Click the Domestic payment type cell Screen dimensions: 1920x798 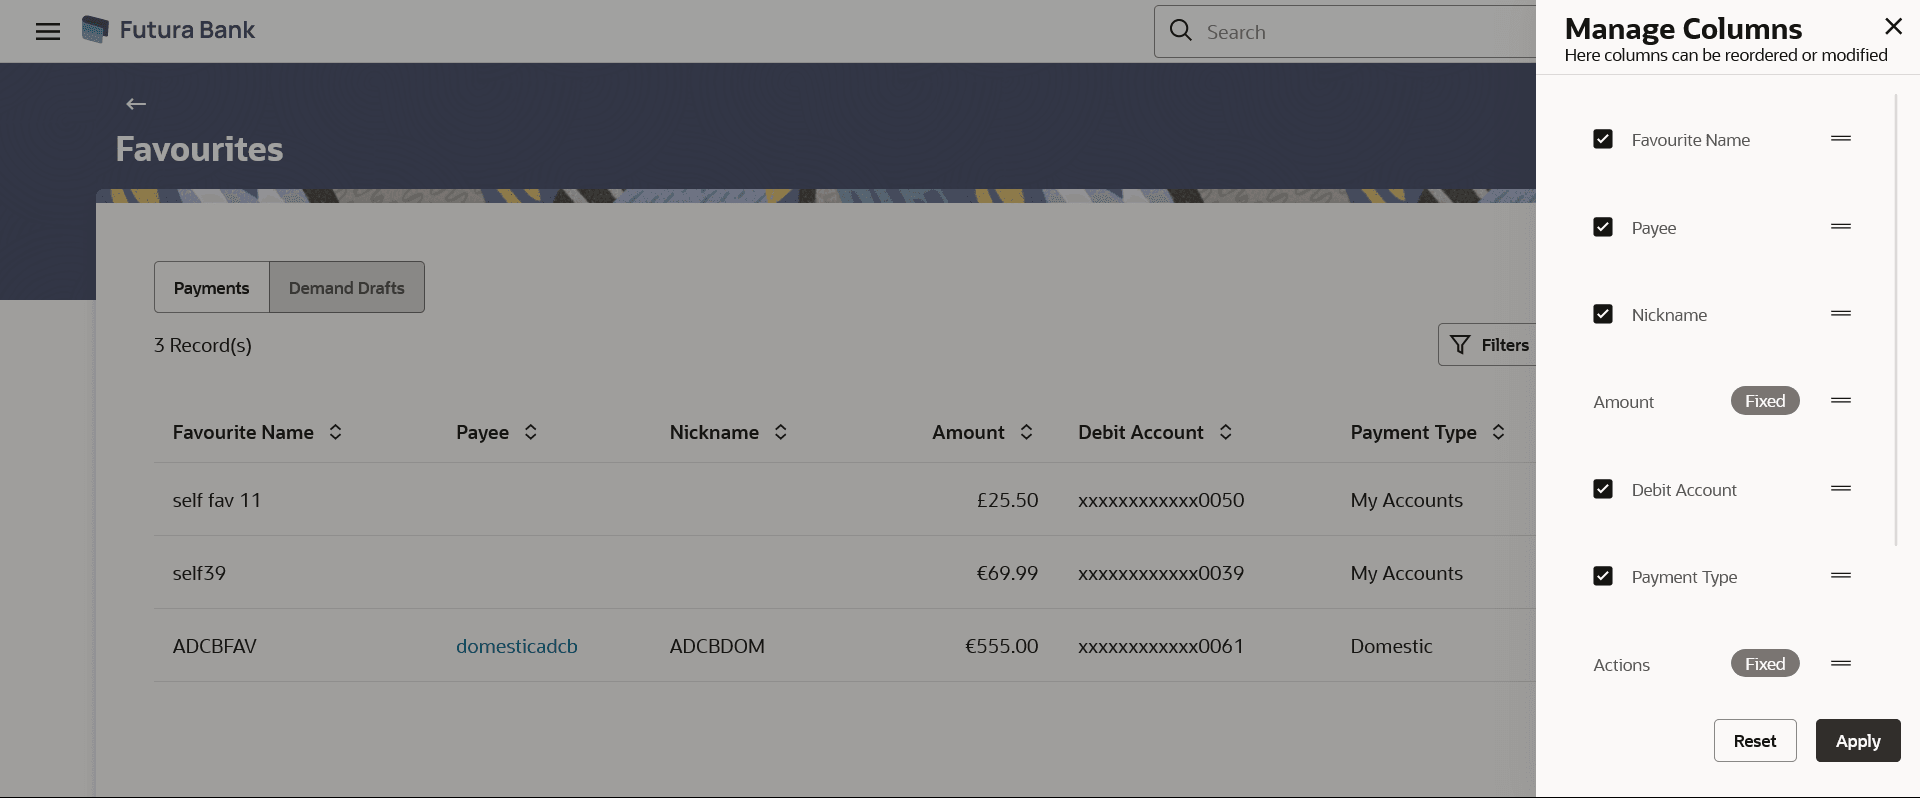point(1391,646)
